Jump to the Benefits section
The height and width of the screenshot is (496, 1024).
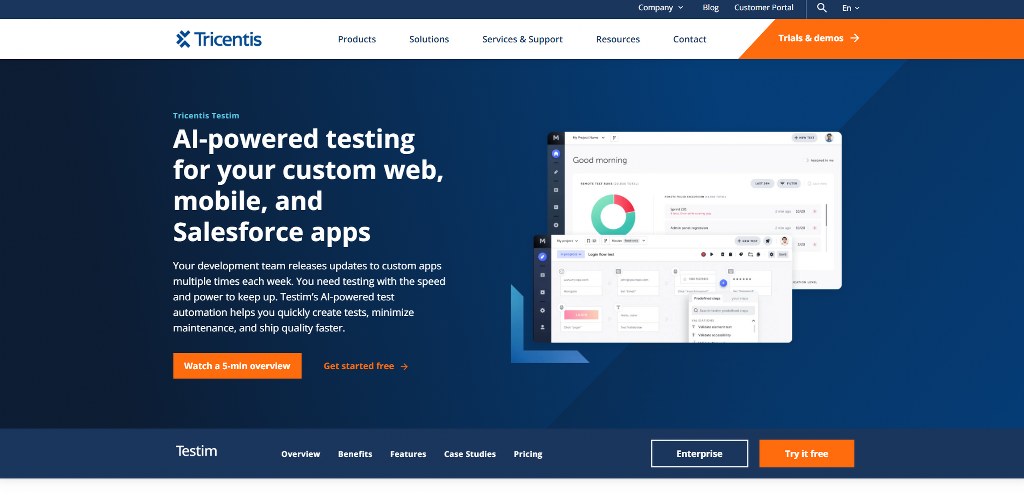355,454
